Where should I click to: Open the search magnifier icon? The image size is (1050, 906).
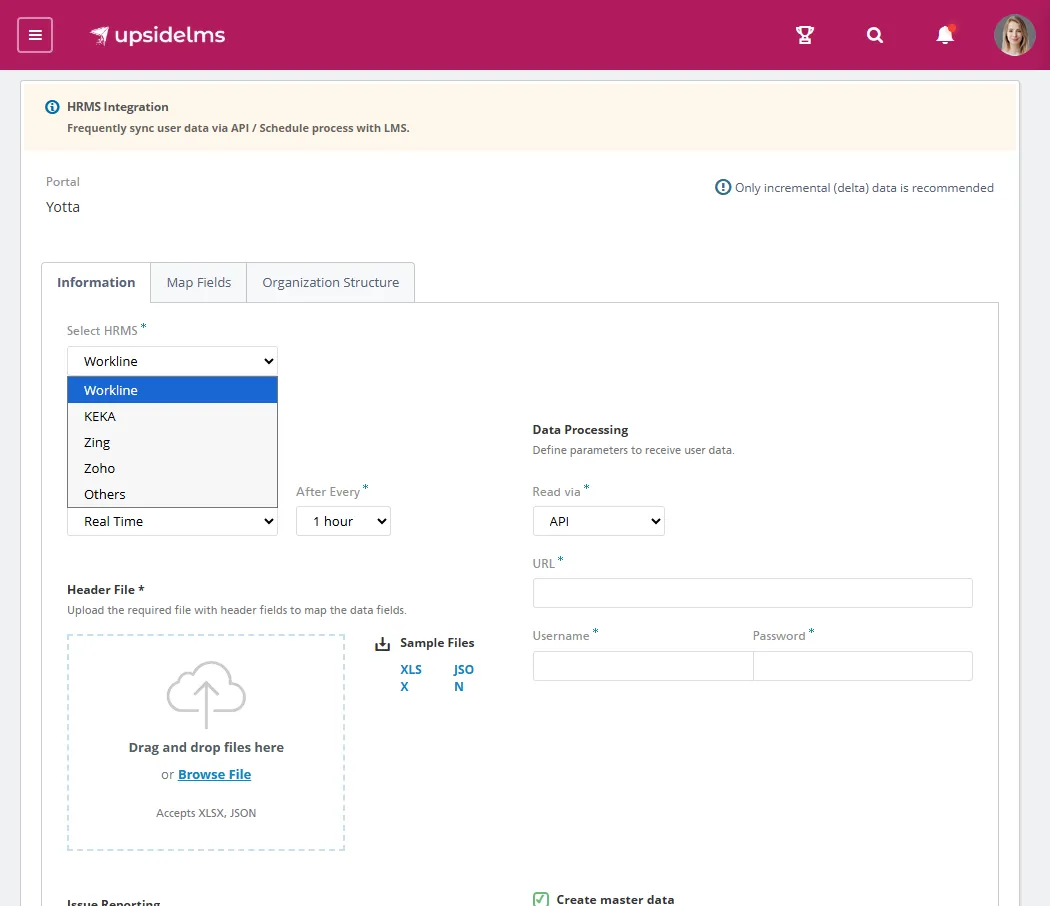(x=875, y=35)
